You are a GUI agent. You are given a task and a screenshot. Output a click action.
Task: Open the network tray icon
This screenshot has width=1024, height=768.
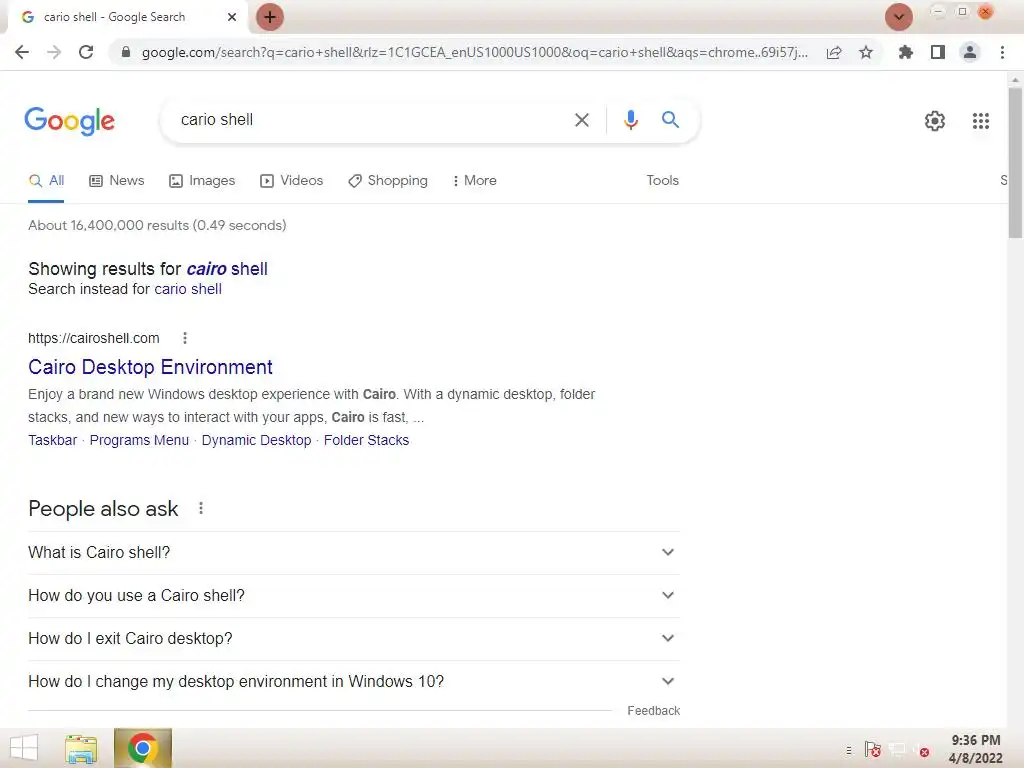click(x=897, y=750)
